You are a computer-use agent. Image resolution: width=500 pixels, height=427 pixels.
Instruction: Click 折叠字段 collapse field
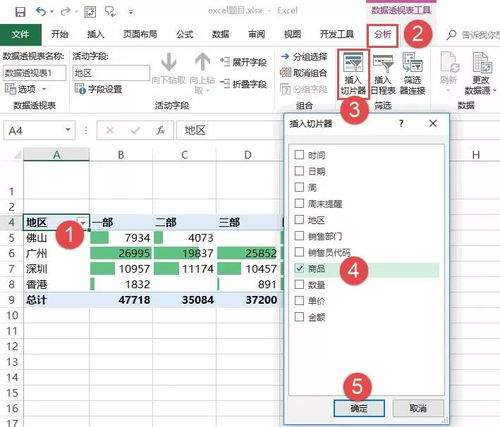tap(244, 84)
